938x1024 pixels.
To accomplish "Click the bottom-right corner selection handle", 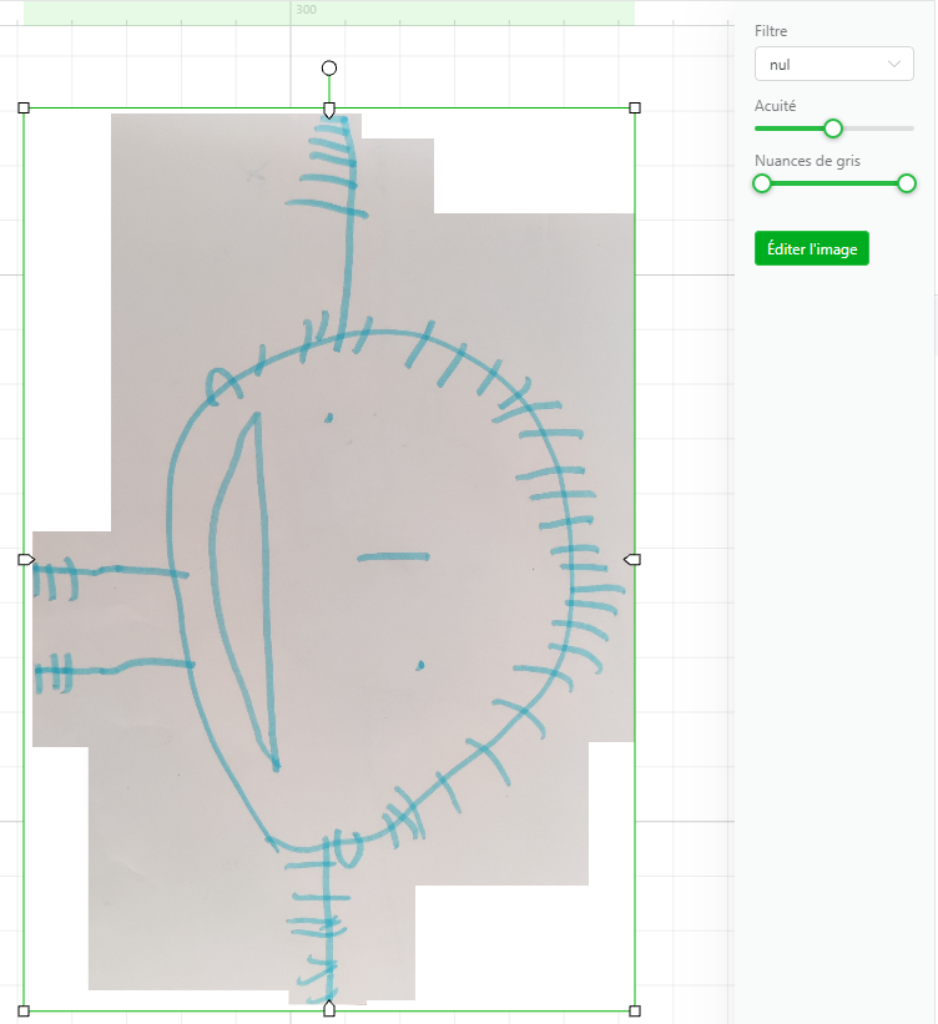I will (x=634, y=1011).
